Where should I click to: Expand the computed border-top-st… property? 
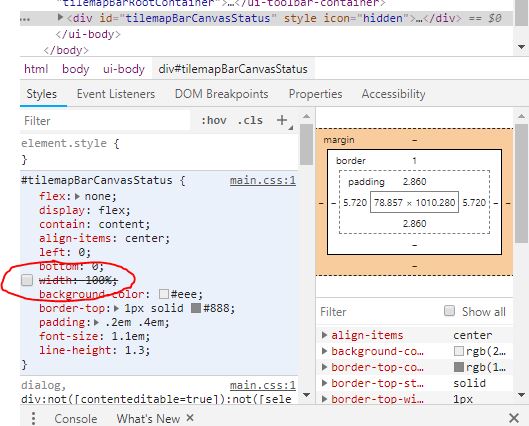[325, 384]
